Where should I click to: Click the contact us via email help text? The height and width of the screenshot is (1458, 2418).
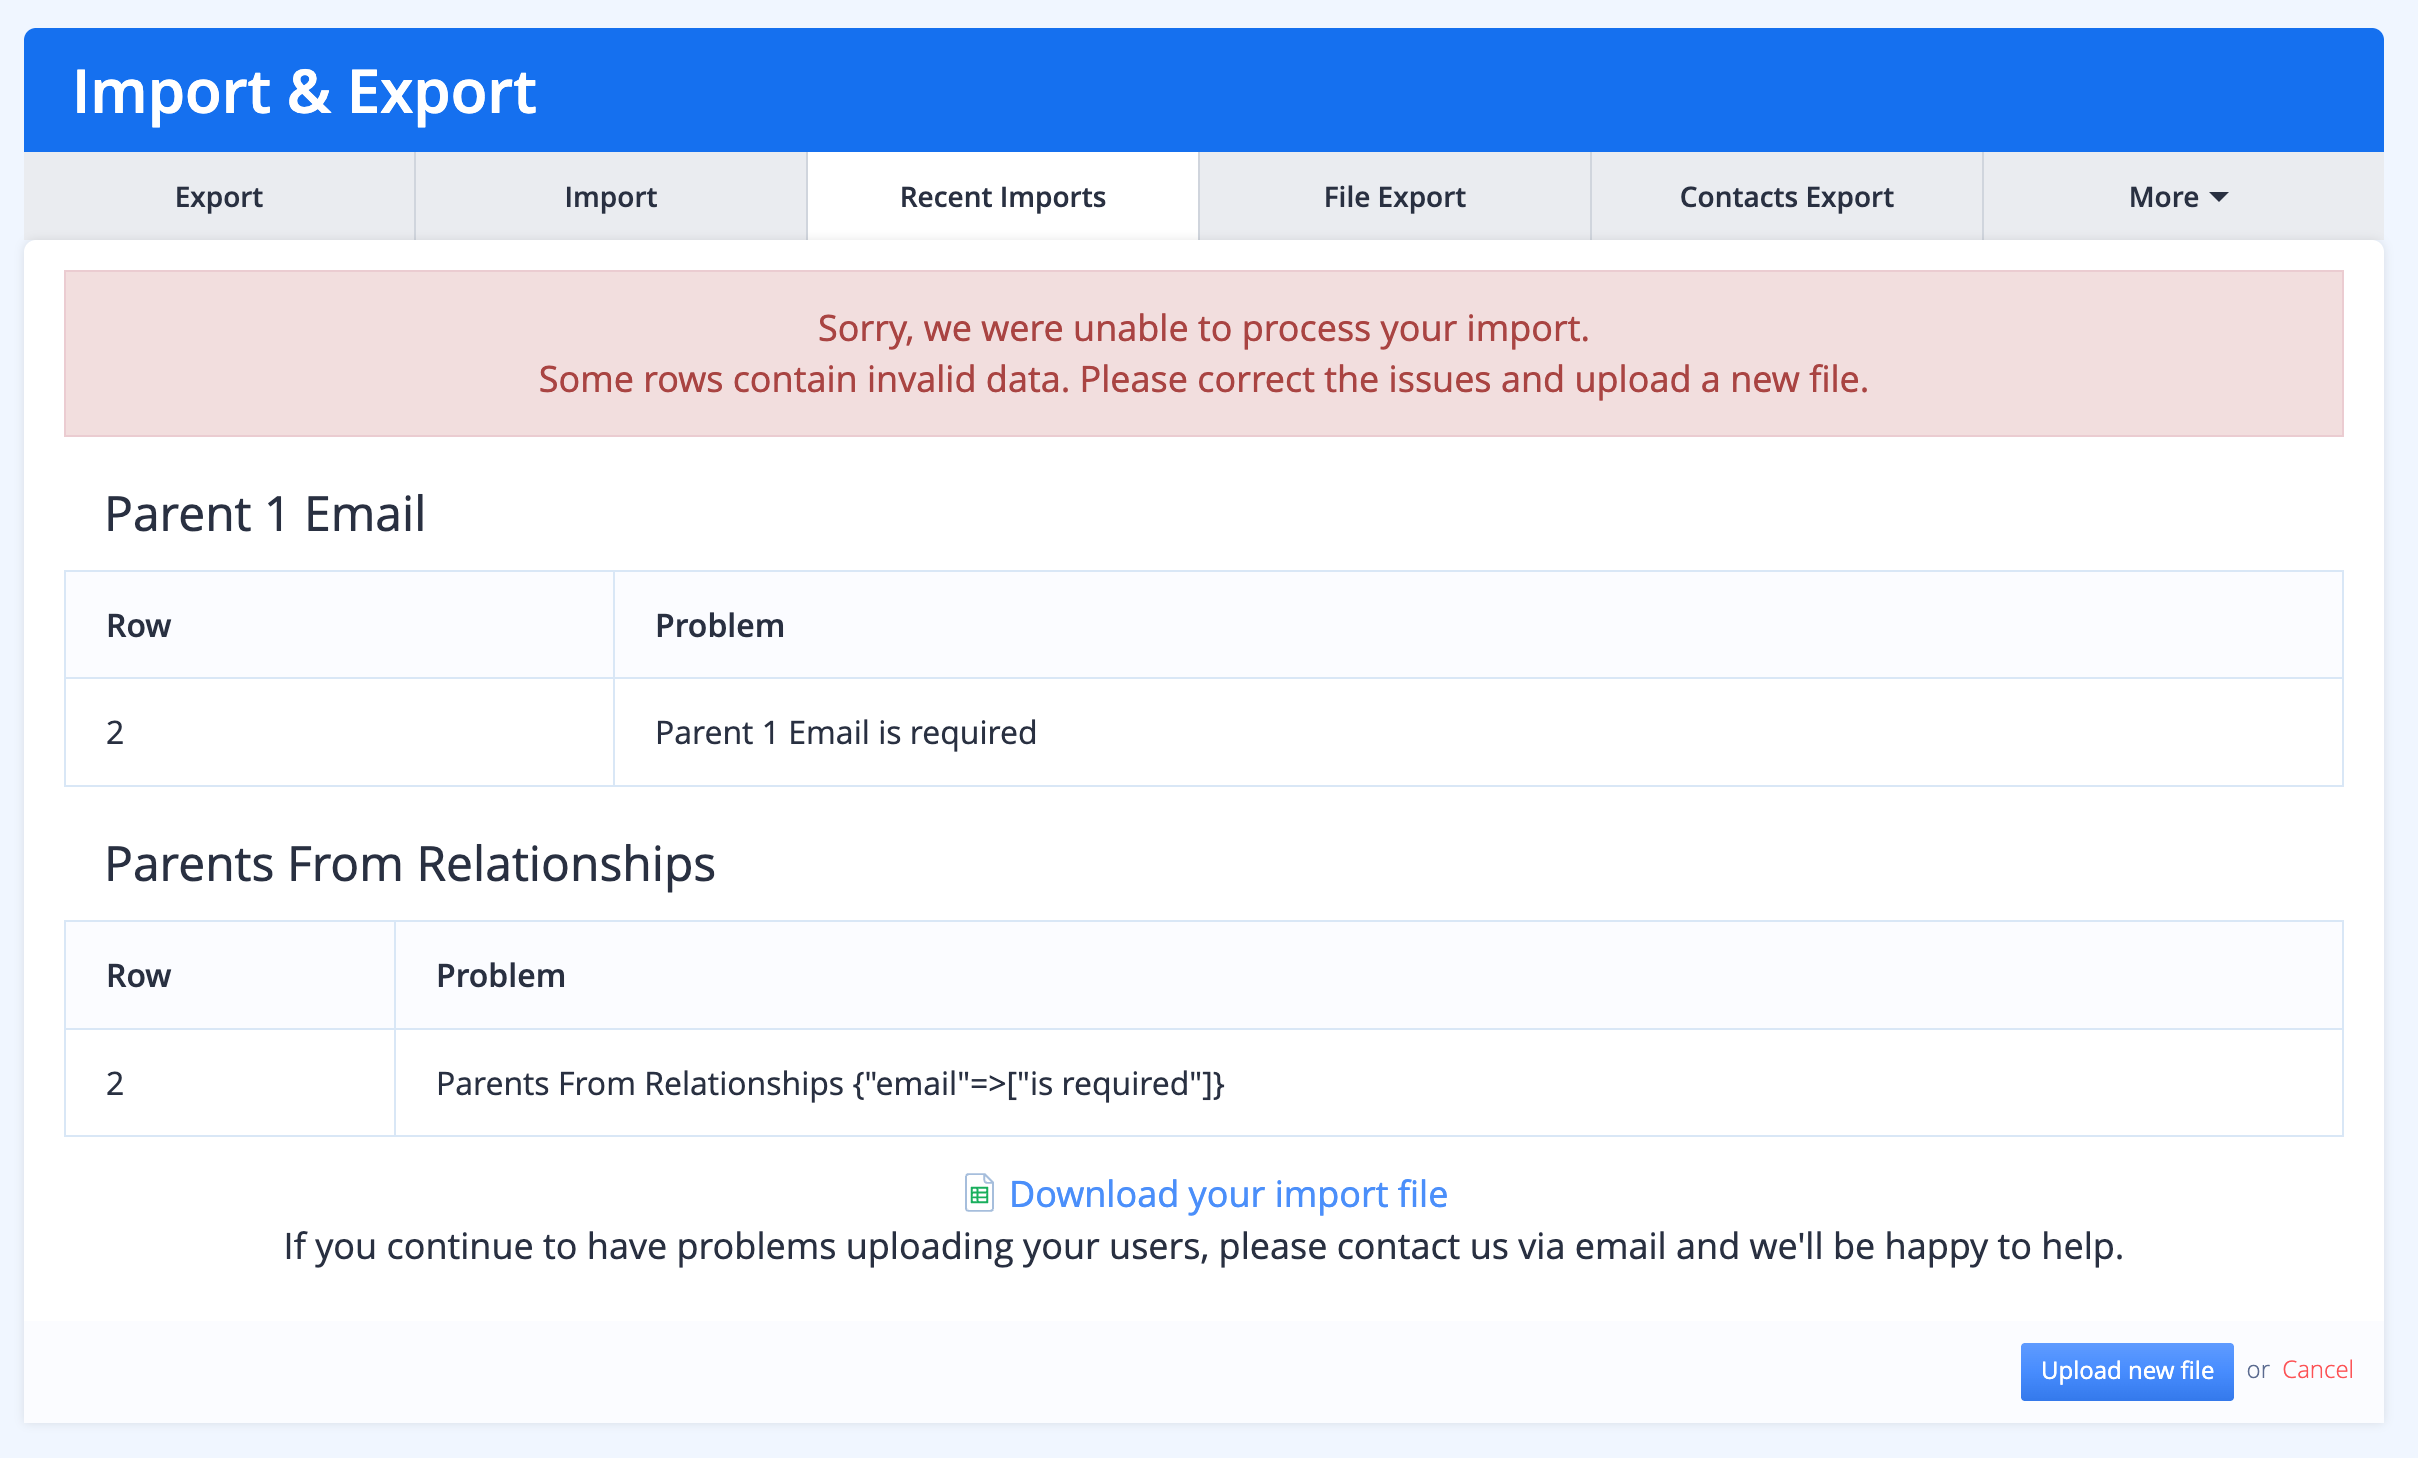[1203, 1247]
